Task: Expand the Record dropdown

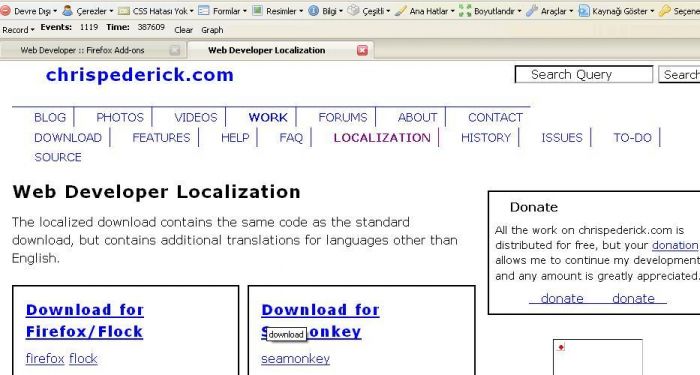Action: coord(18,30)
